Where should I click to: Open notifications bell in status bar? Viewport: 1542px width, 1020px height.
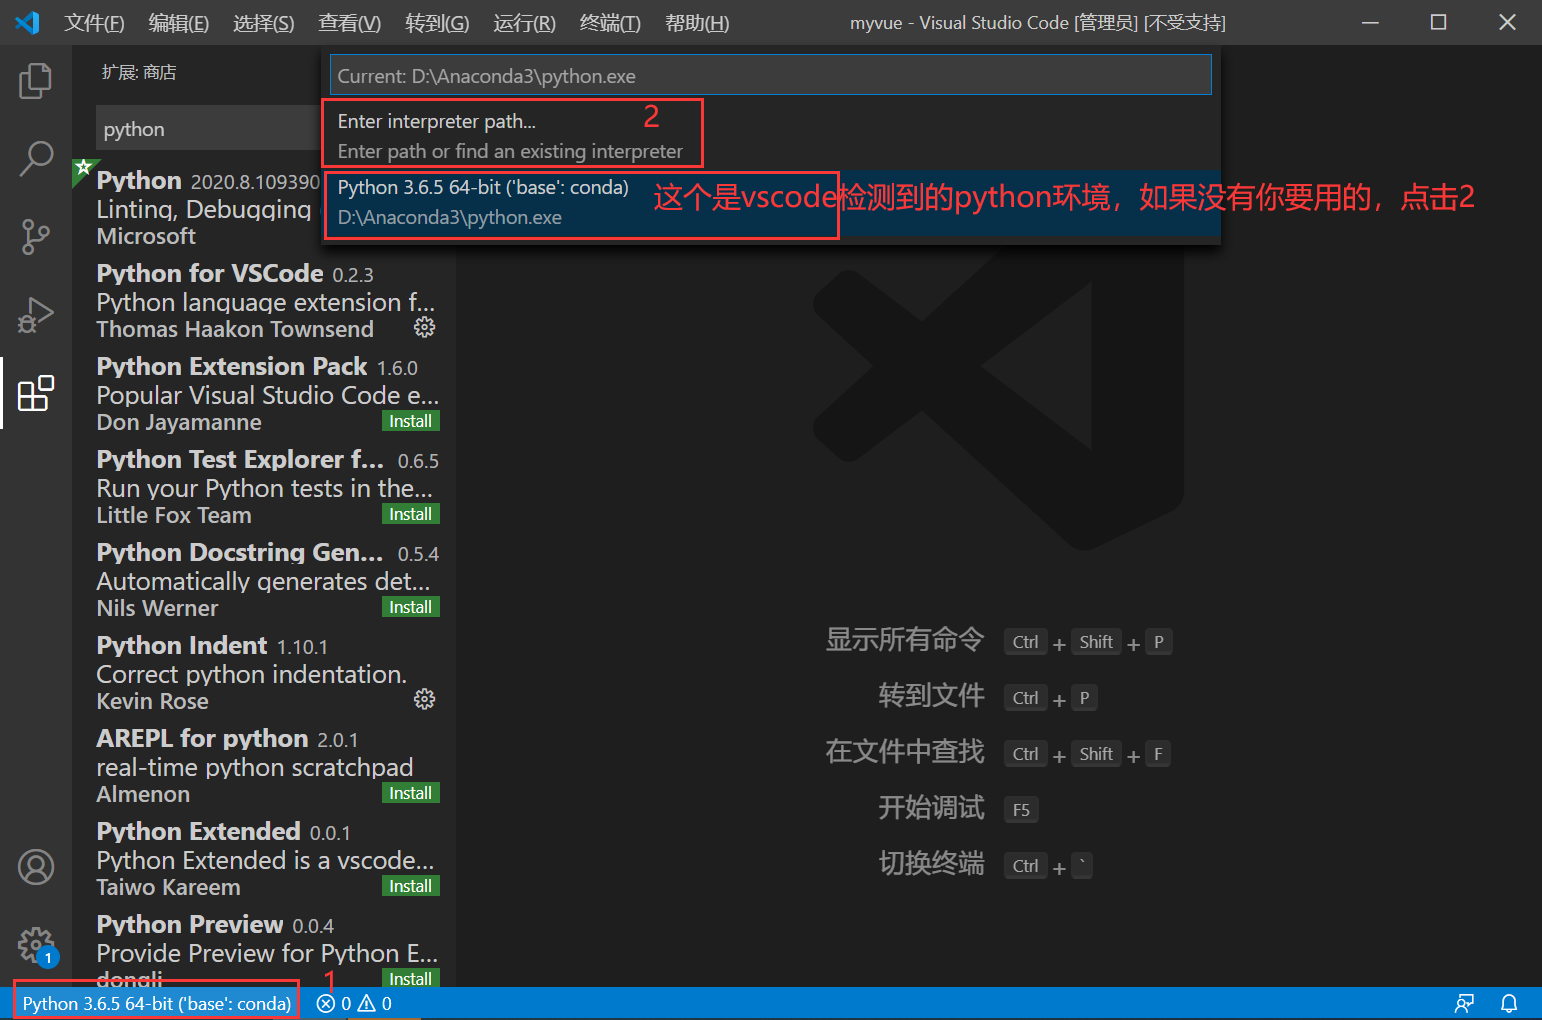[1509, 1003]
